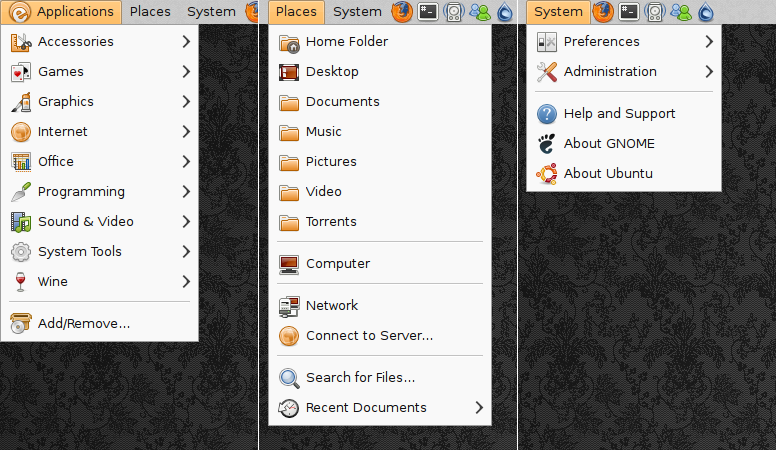Click the Network icon
The height and width of the screenshot is (450, 776).
[289, 306]
